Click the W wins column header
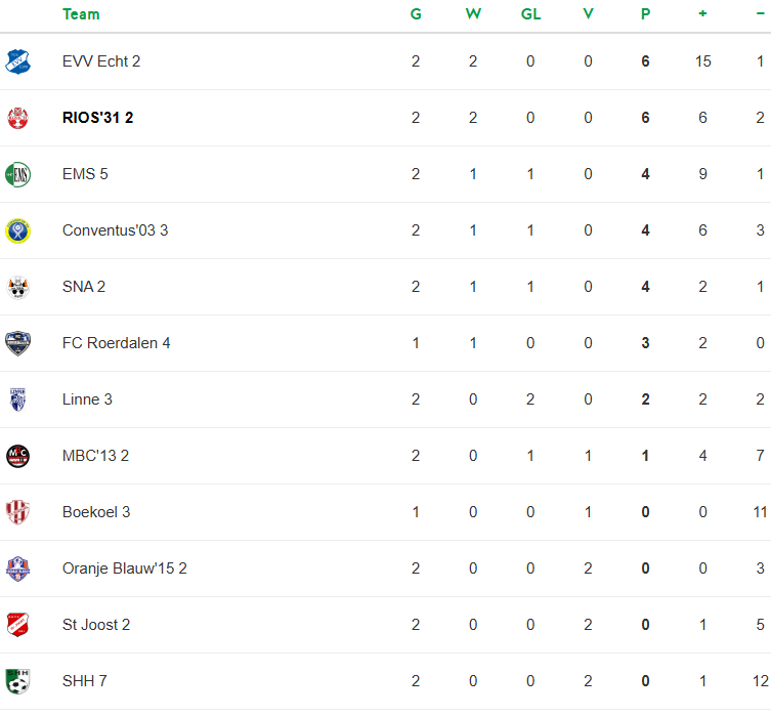 (473, 14)
